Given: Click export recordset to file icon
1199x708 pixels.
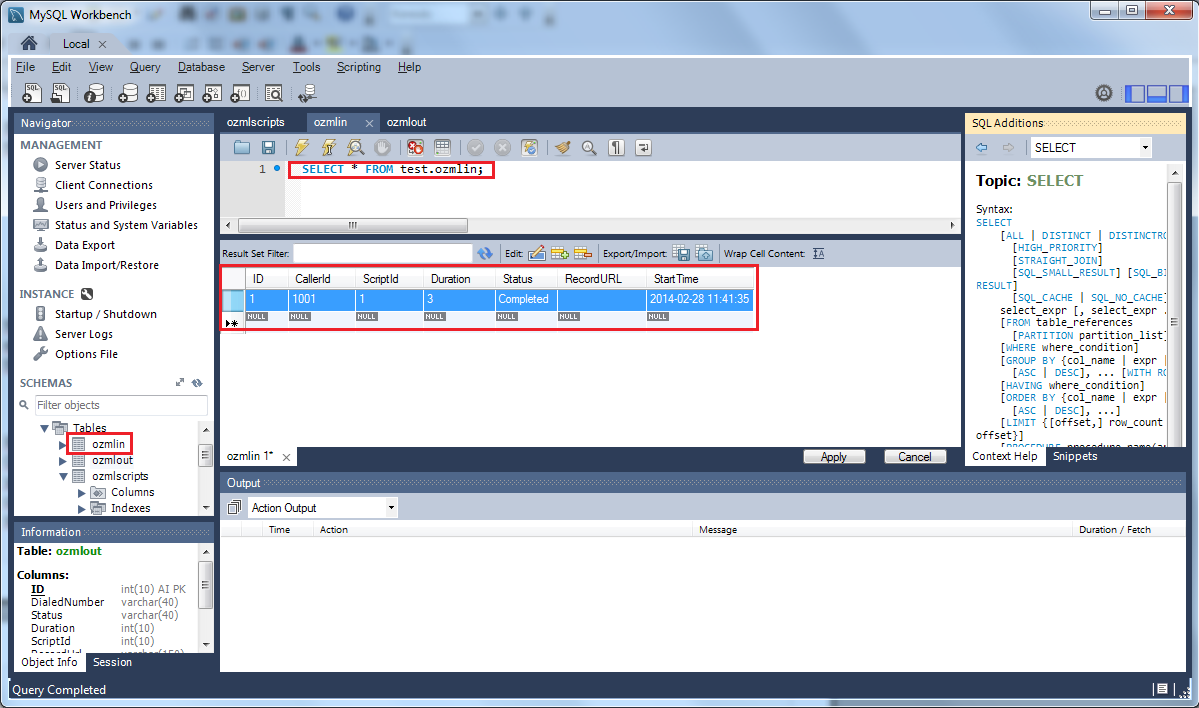Looking at the screenshot, I should (x=680, y=254).
